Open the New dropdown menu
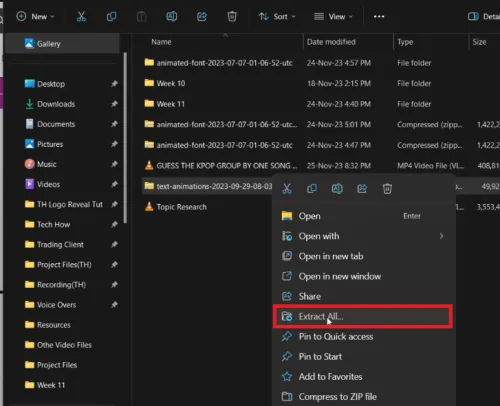Image resolution: width=500 pixels, height=406 pixels. 36,16
